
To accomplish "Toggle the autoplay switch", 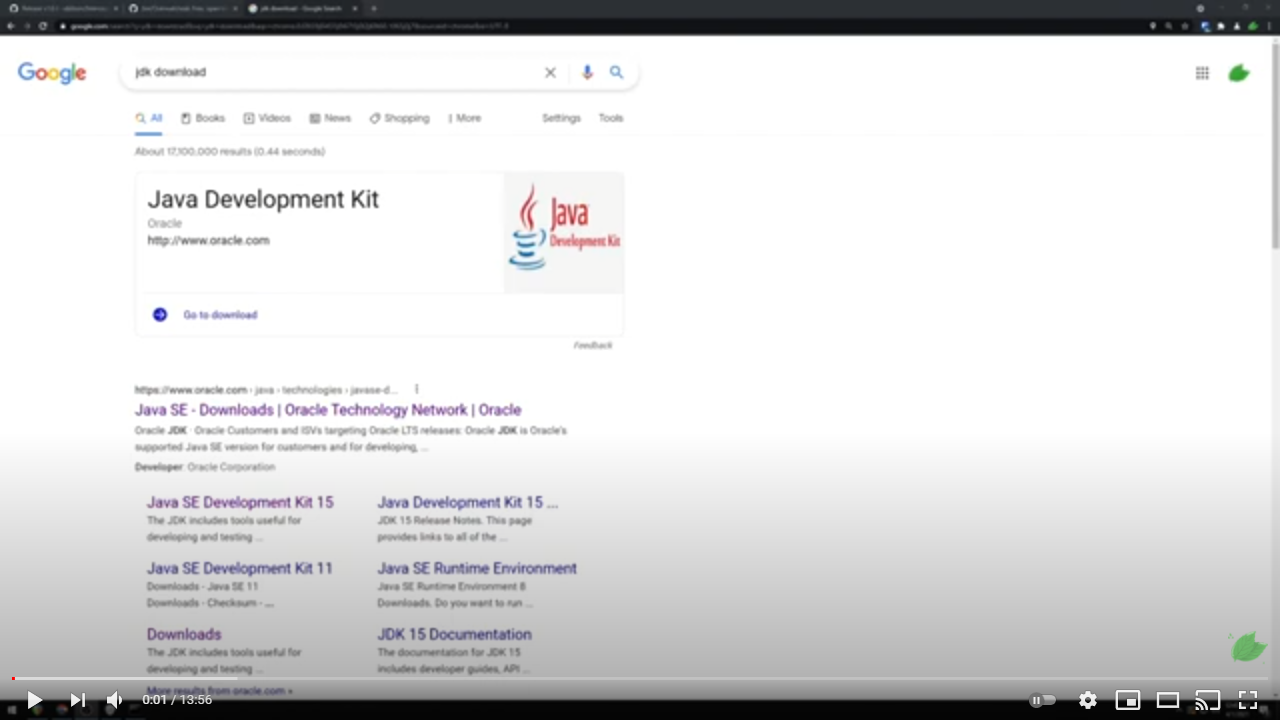I will click(1042, 700).
